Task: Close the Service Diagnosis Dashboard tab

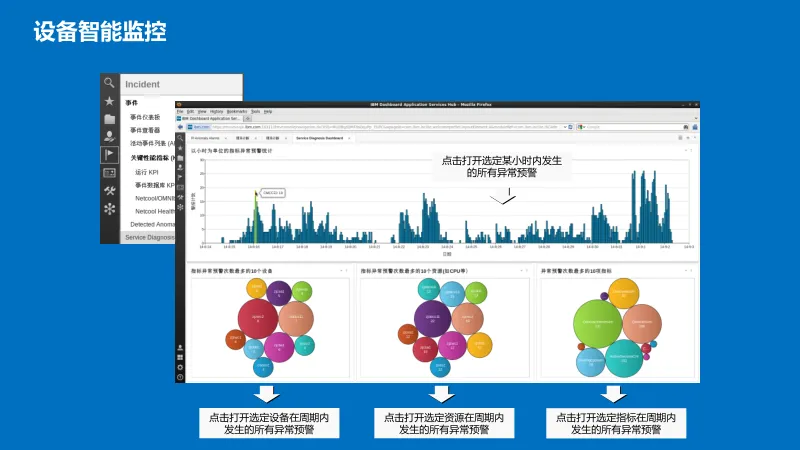Action: (x=349, y=138)
